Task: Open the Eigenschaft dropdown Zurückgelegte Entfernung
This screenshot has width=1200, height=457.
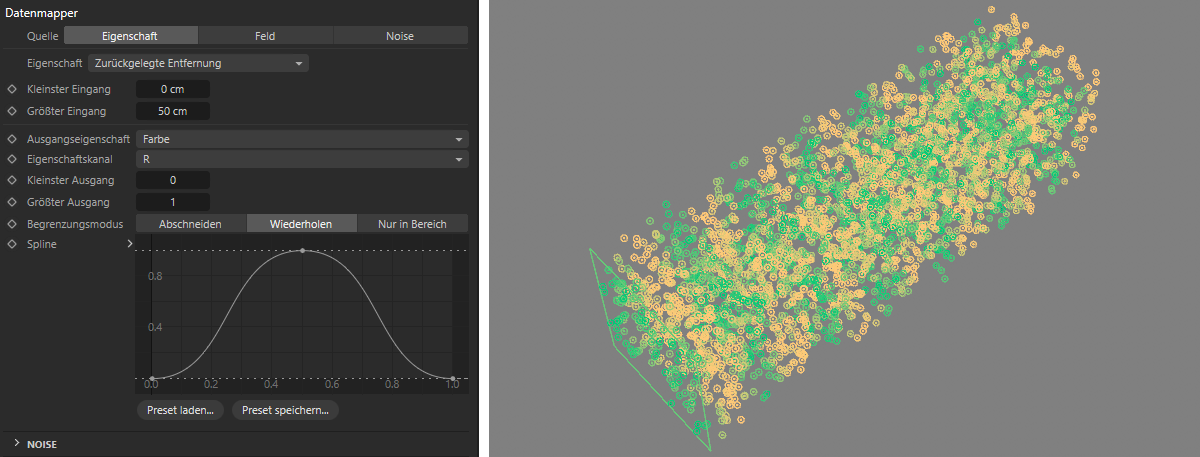Action: (198, 63)
